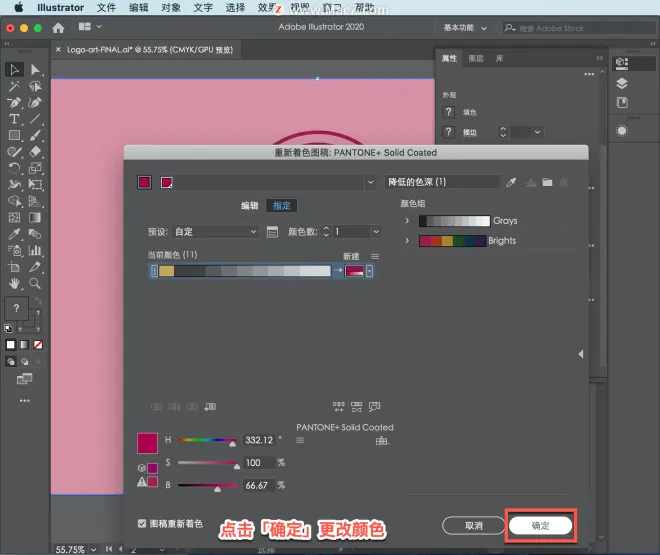This screenshot has height=555, width=660.
Task: Select the Eraser tool
Action: point(35,151)
